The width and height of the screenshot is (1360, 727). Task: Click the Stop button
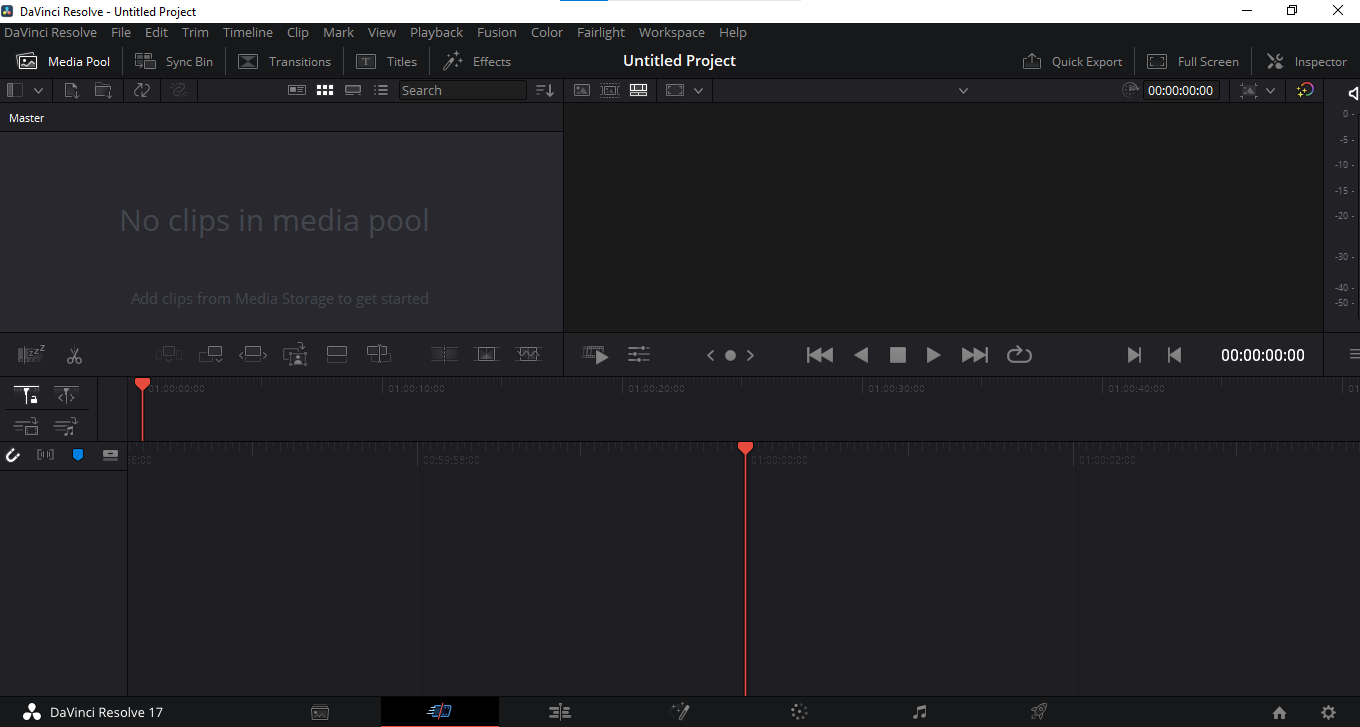(898, 354)
